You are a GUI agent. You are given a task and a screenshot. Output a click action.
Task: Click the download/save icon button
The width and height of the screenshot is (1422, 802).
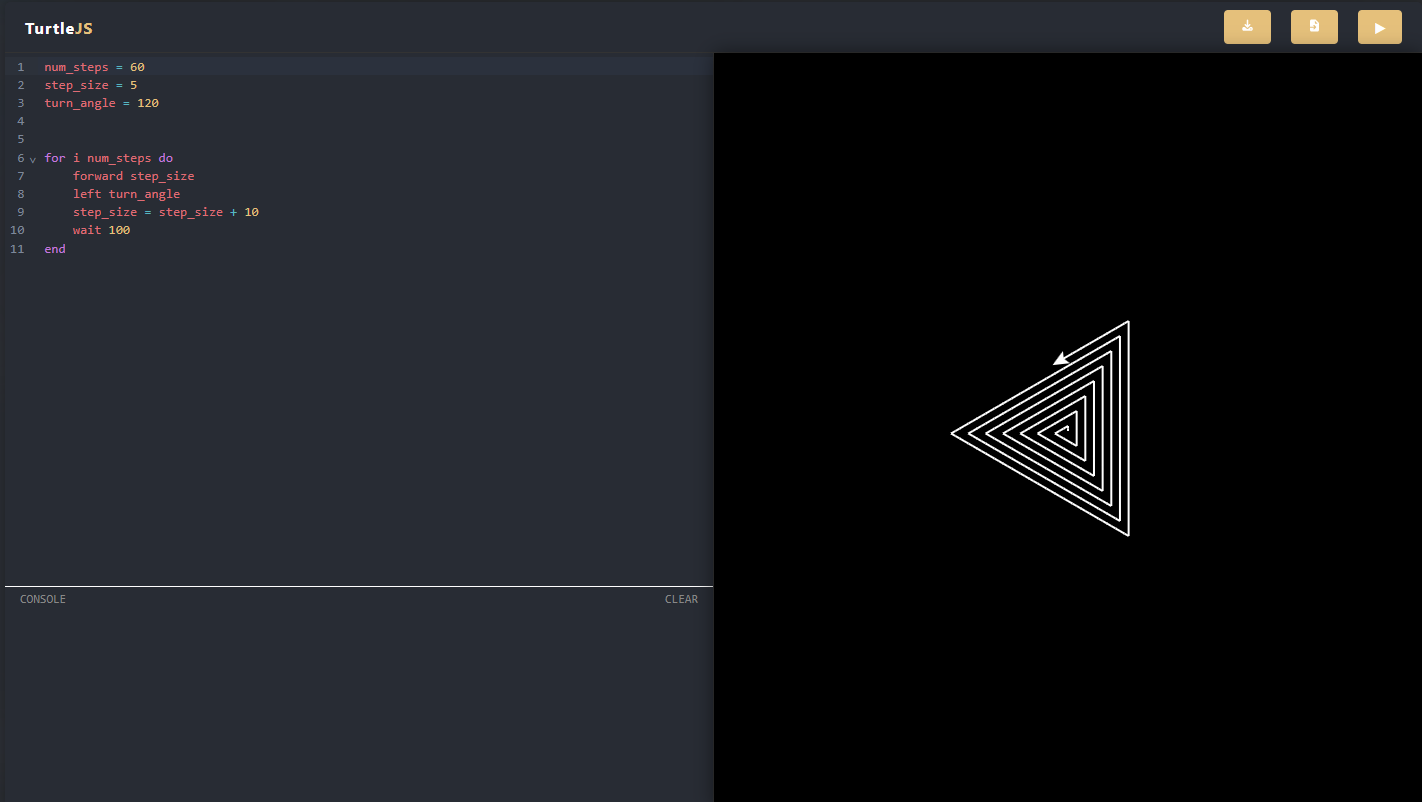(1247, 27)
